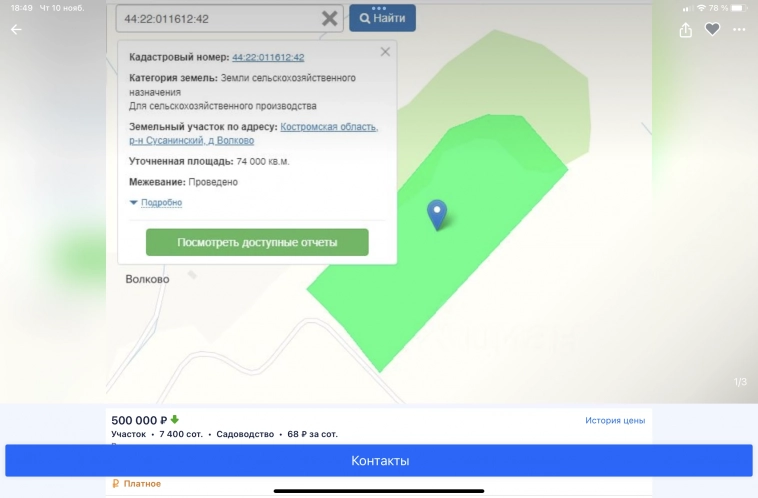Click the green price drop arrow
Screen dimensions: 758x498
pyautogui.click(x=175, y=420)
